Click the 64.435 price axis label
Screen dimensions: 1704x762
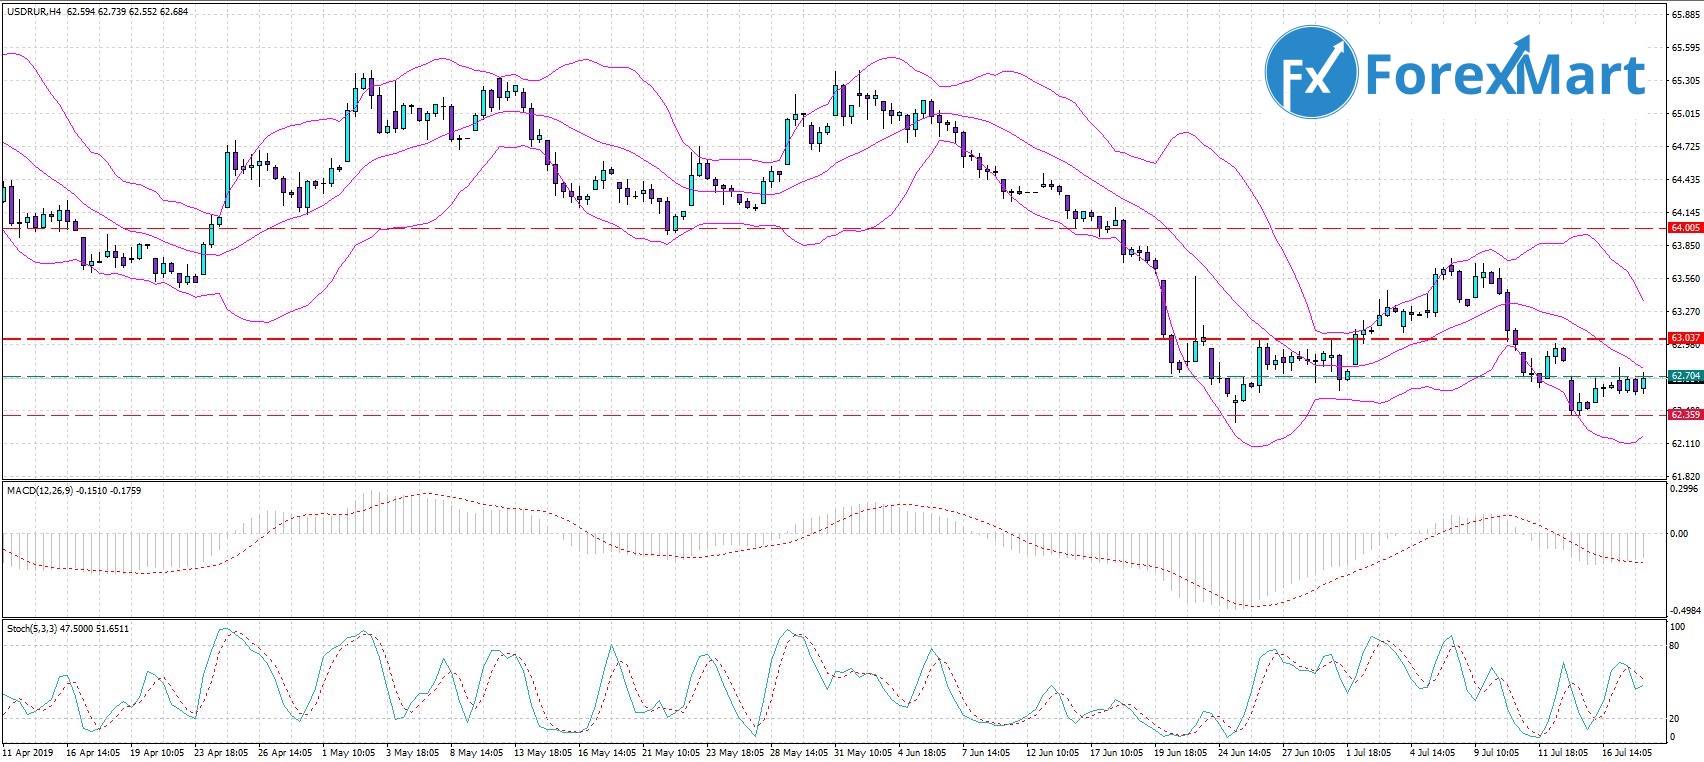[x=1685, y=180]
